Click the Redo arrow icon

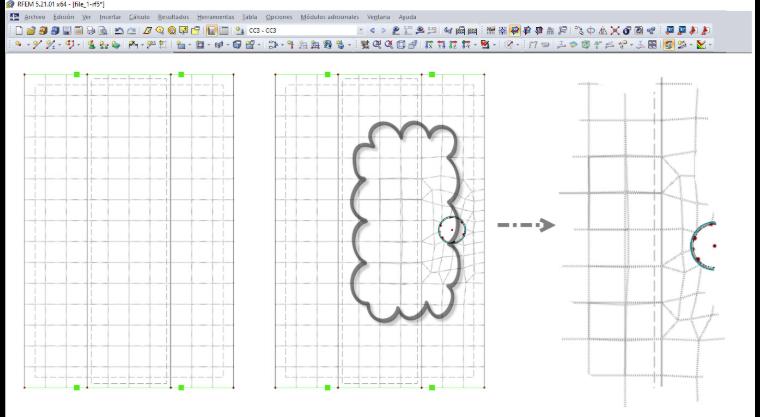coord(131,31)
